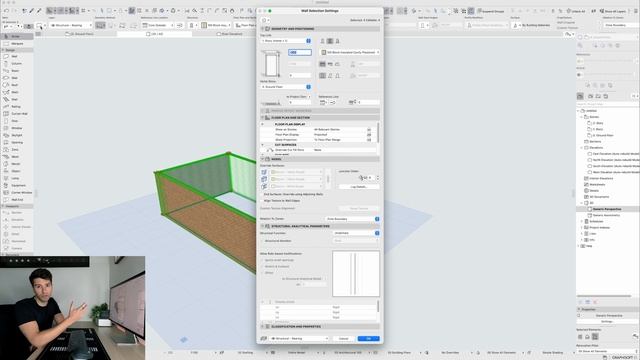Select the Zone tool
Viewport: 640px width, 360px height.
(x=16, y=149)
